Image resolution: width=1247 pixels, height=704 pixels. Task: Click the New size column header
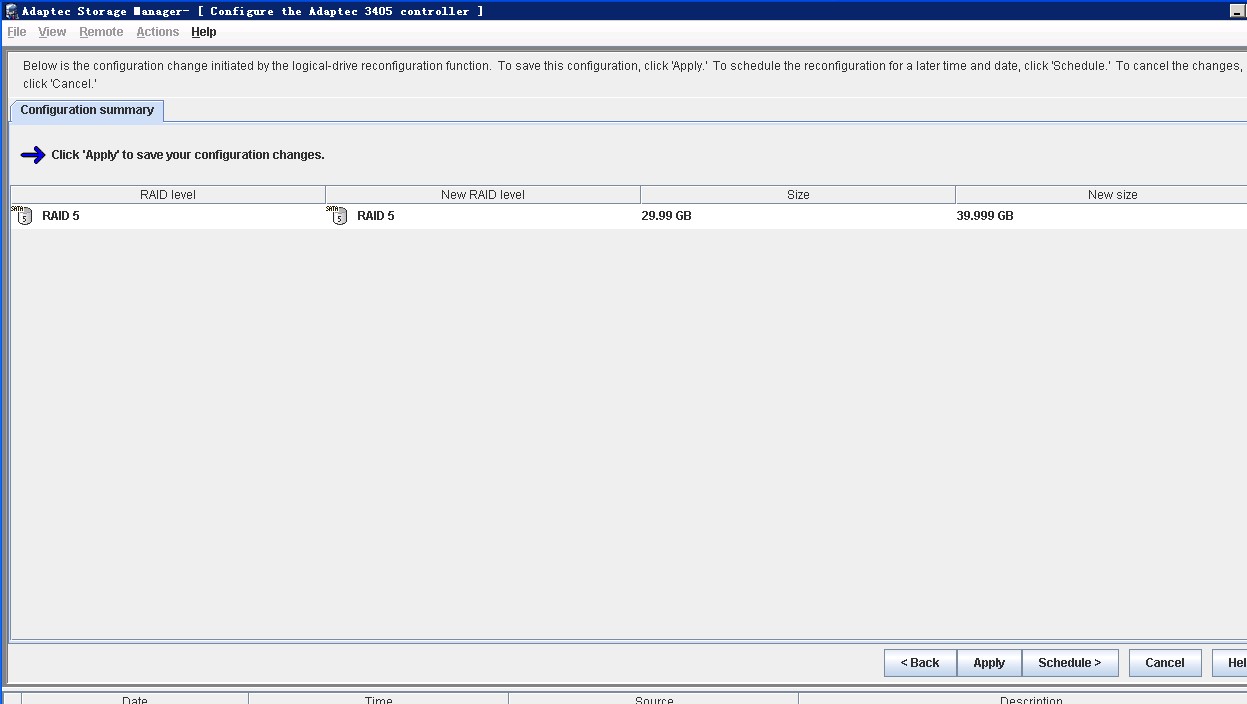point(1112,195)
